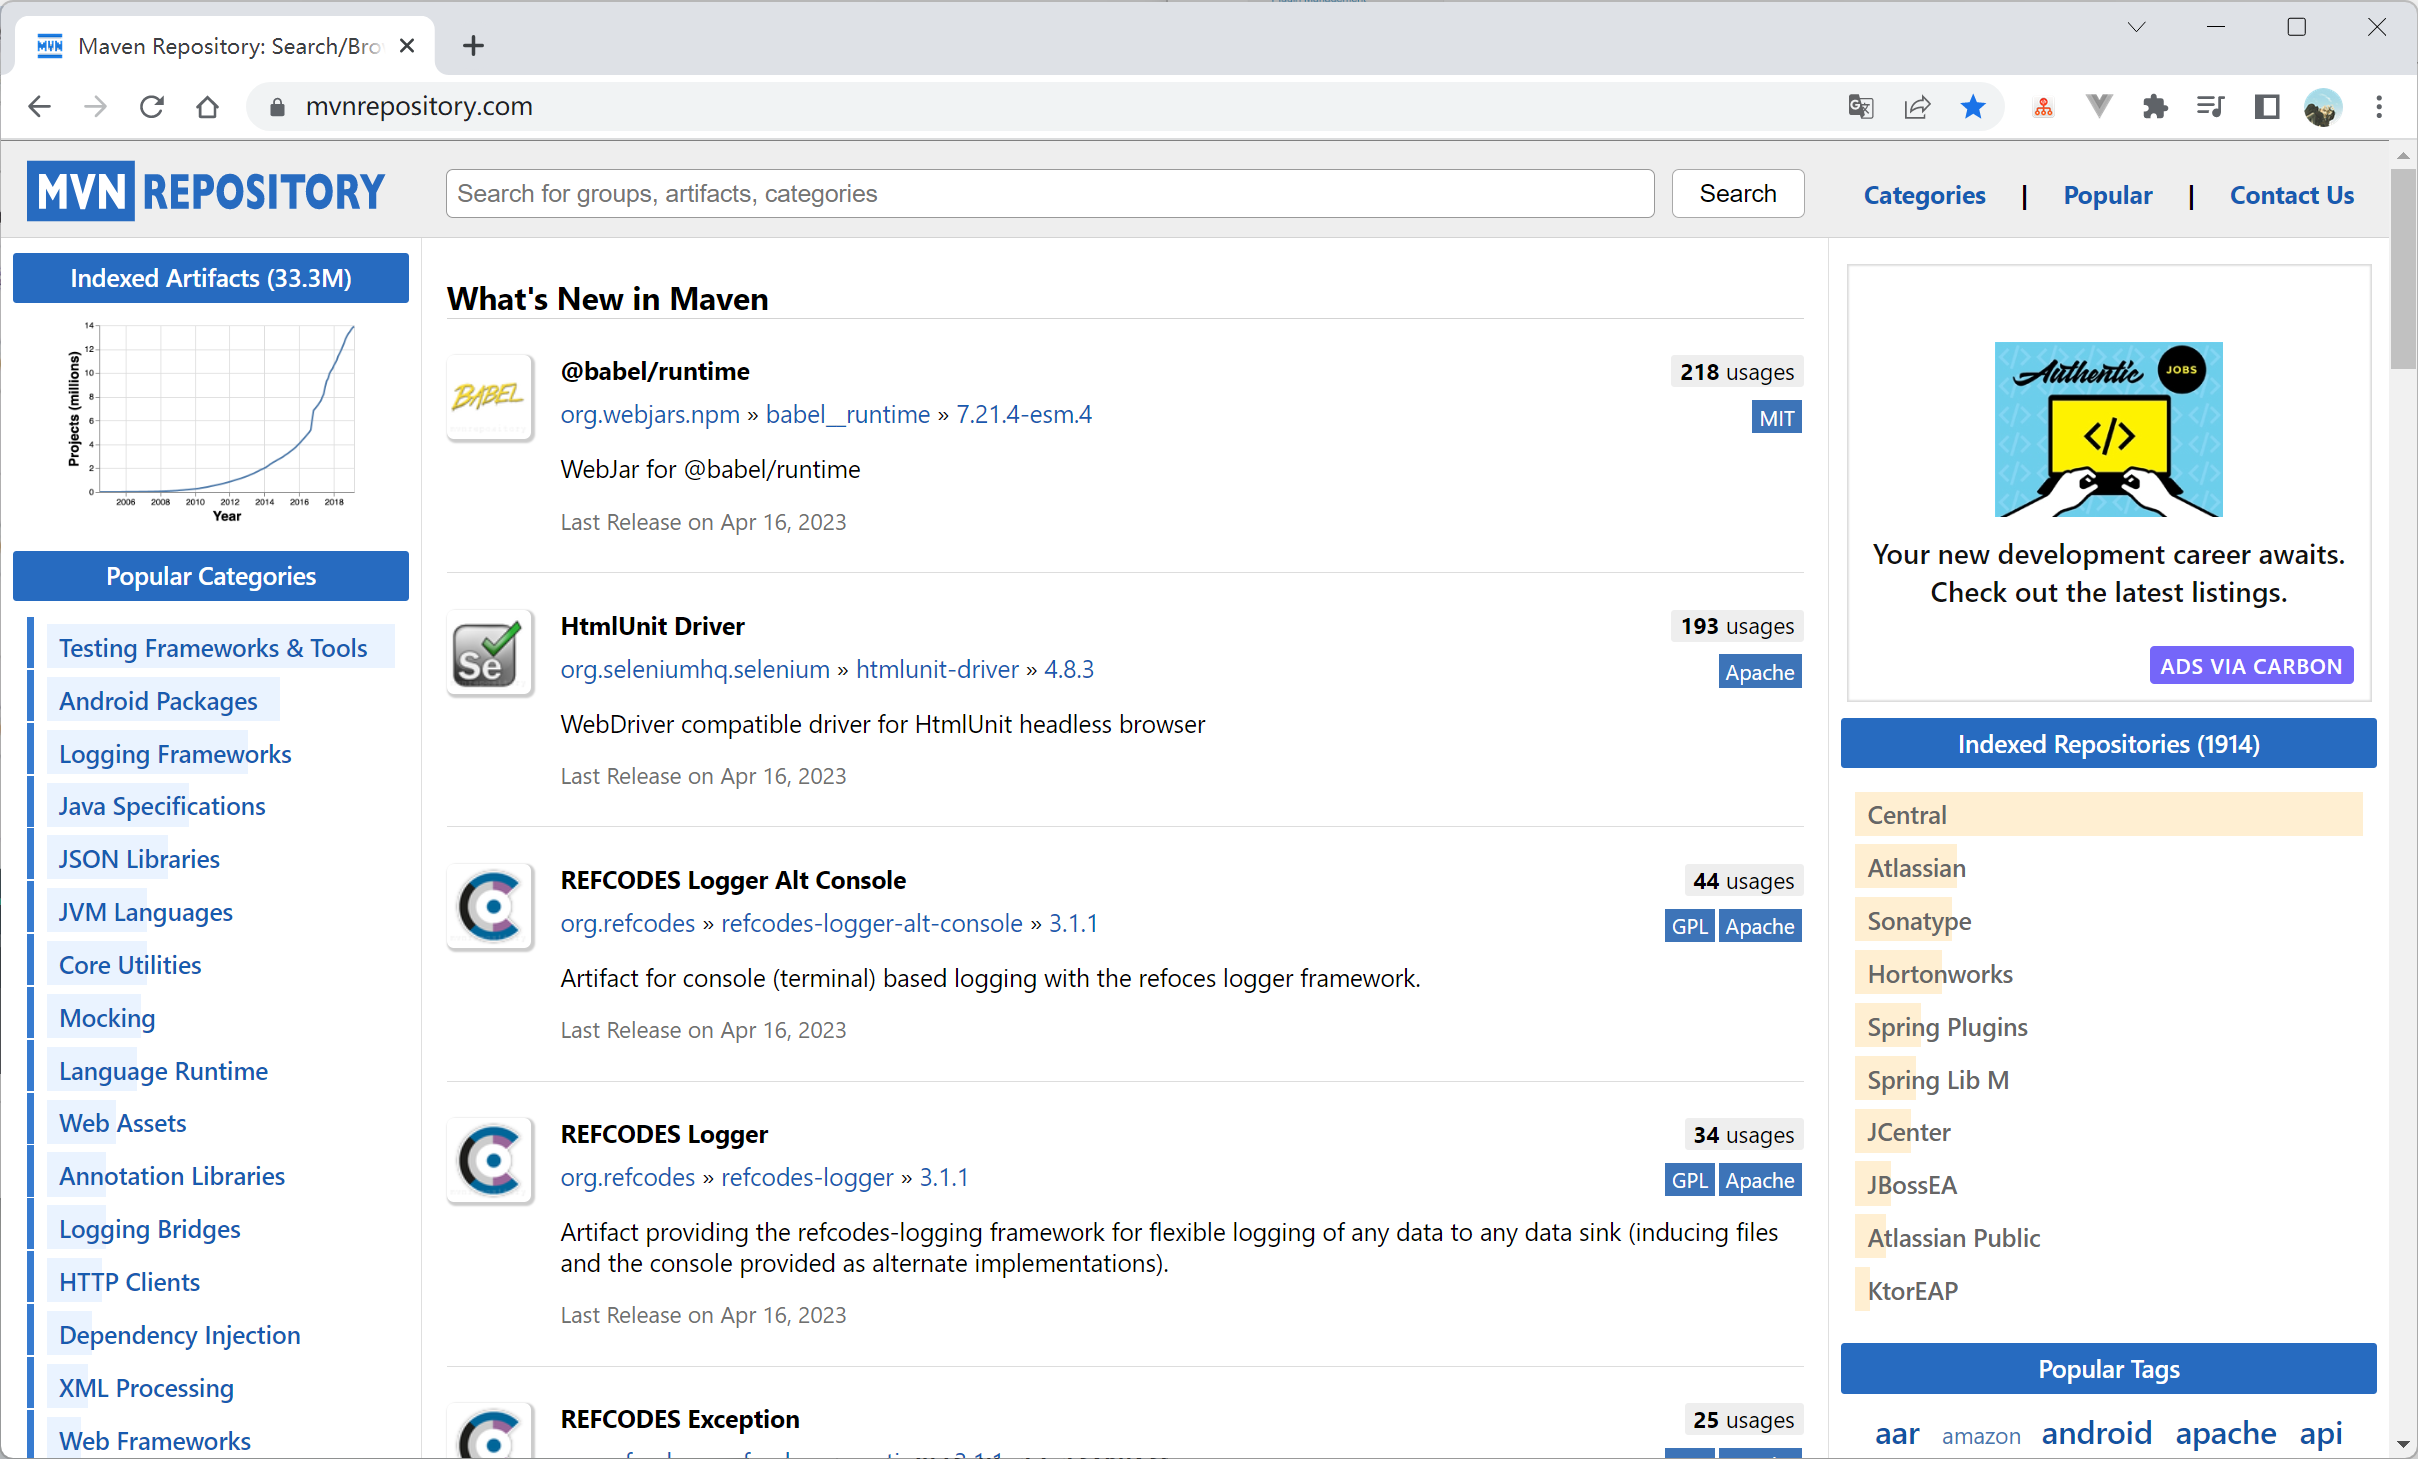2418x1459 pixels.
Task: Open the @babel/runtime title link
Action: pos(655,371)
